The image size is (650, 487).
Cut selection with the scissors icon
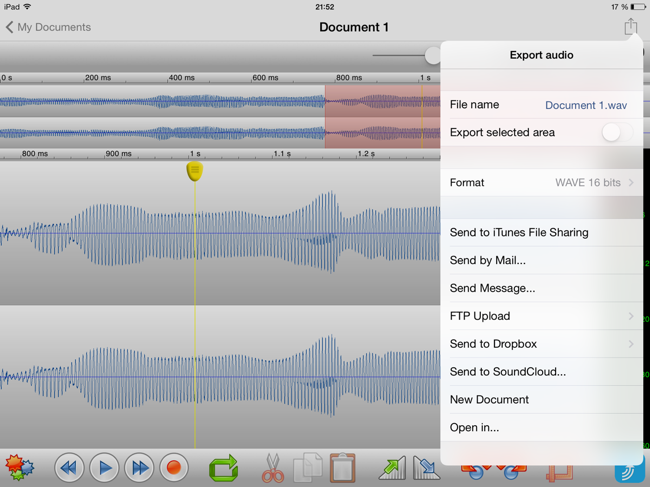[273, 468]
